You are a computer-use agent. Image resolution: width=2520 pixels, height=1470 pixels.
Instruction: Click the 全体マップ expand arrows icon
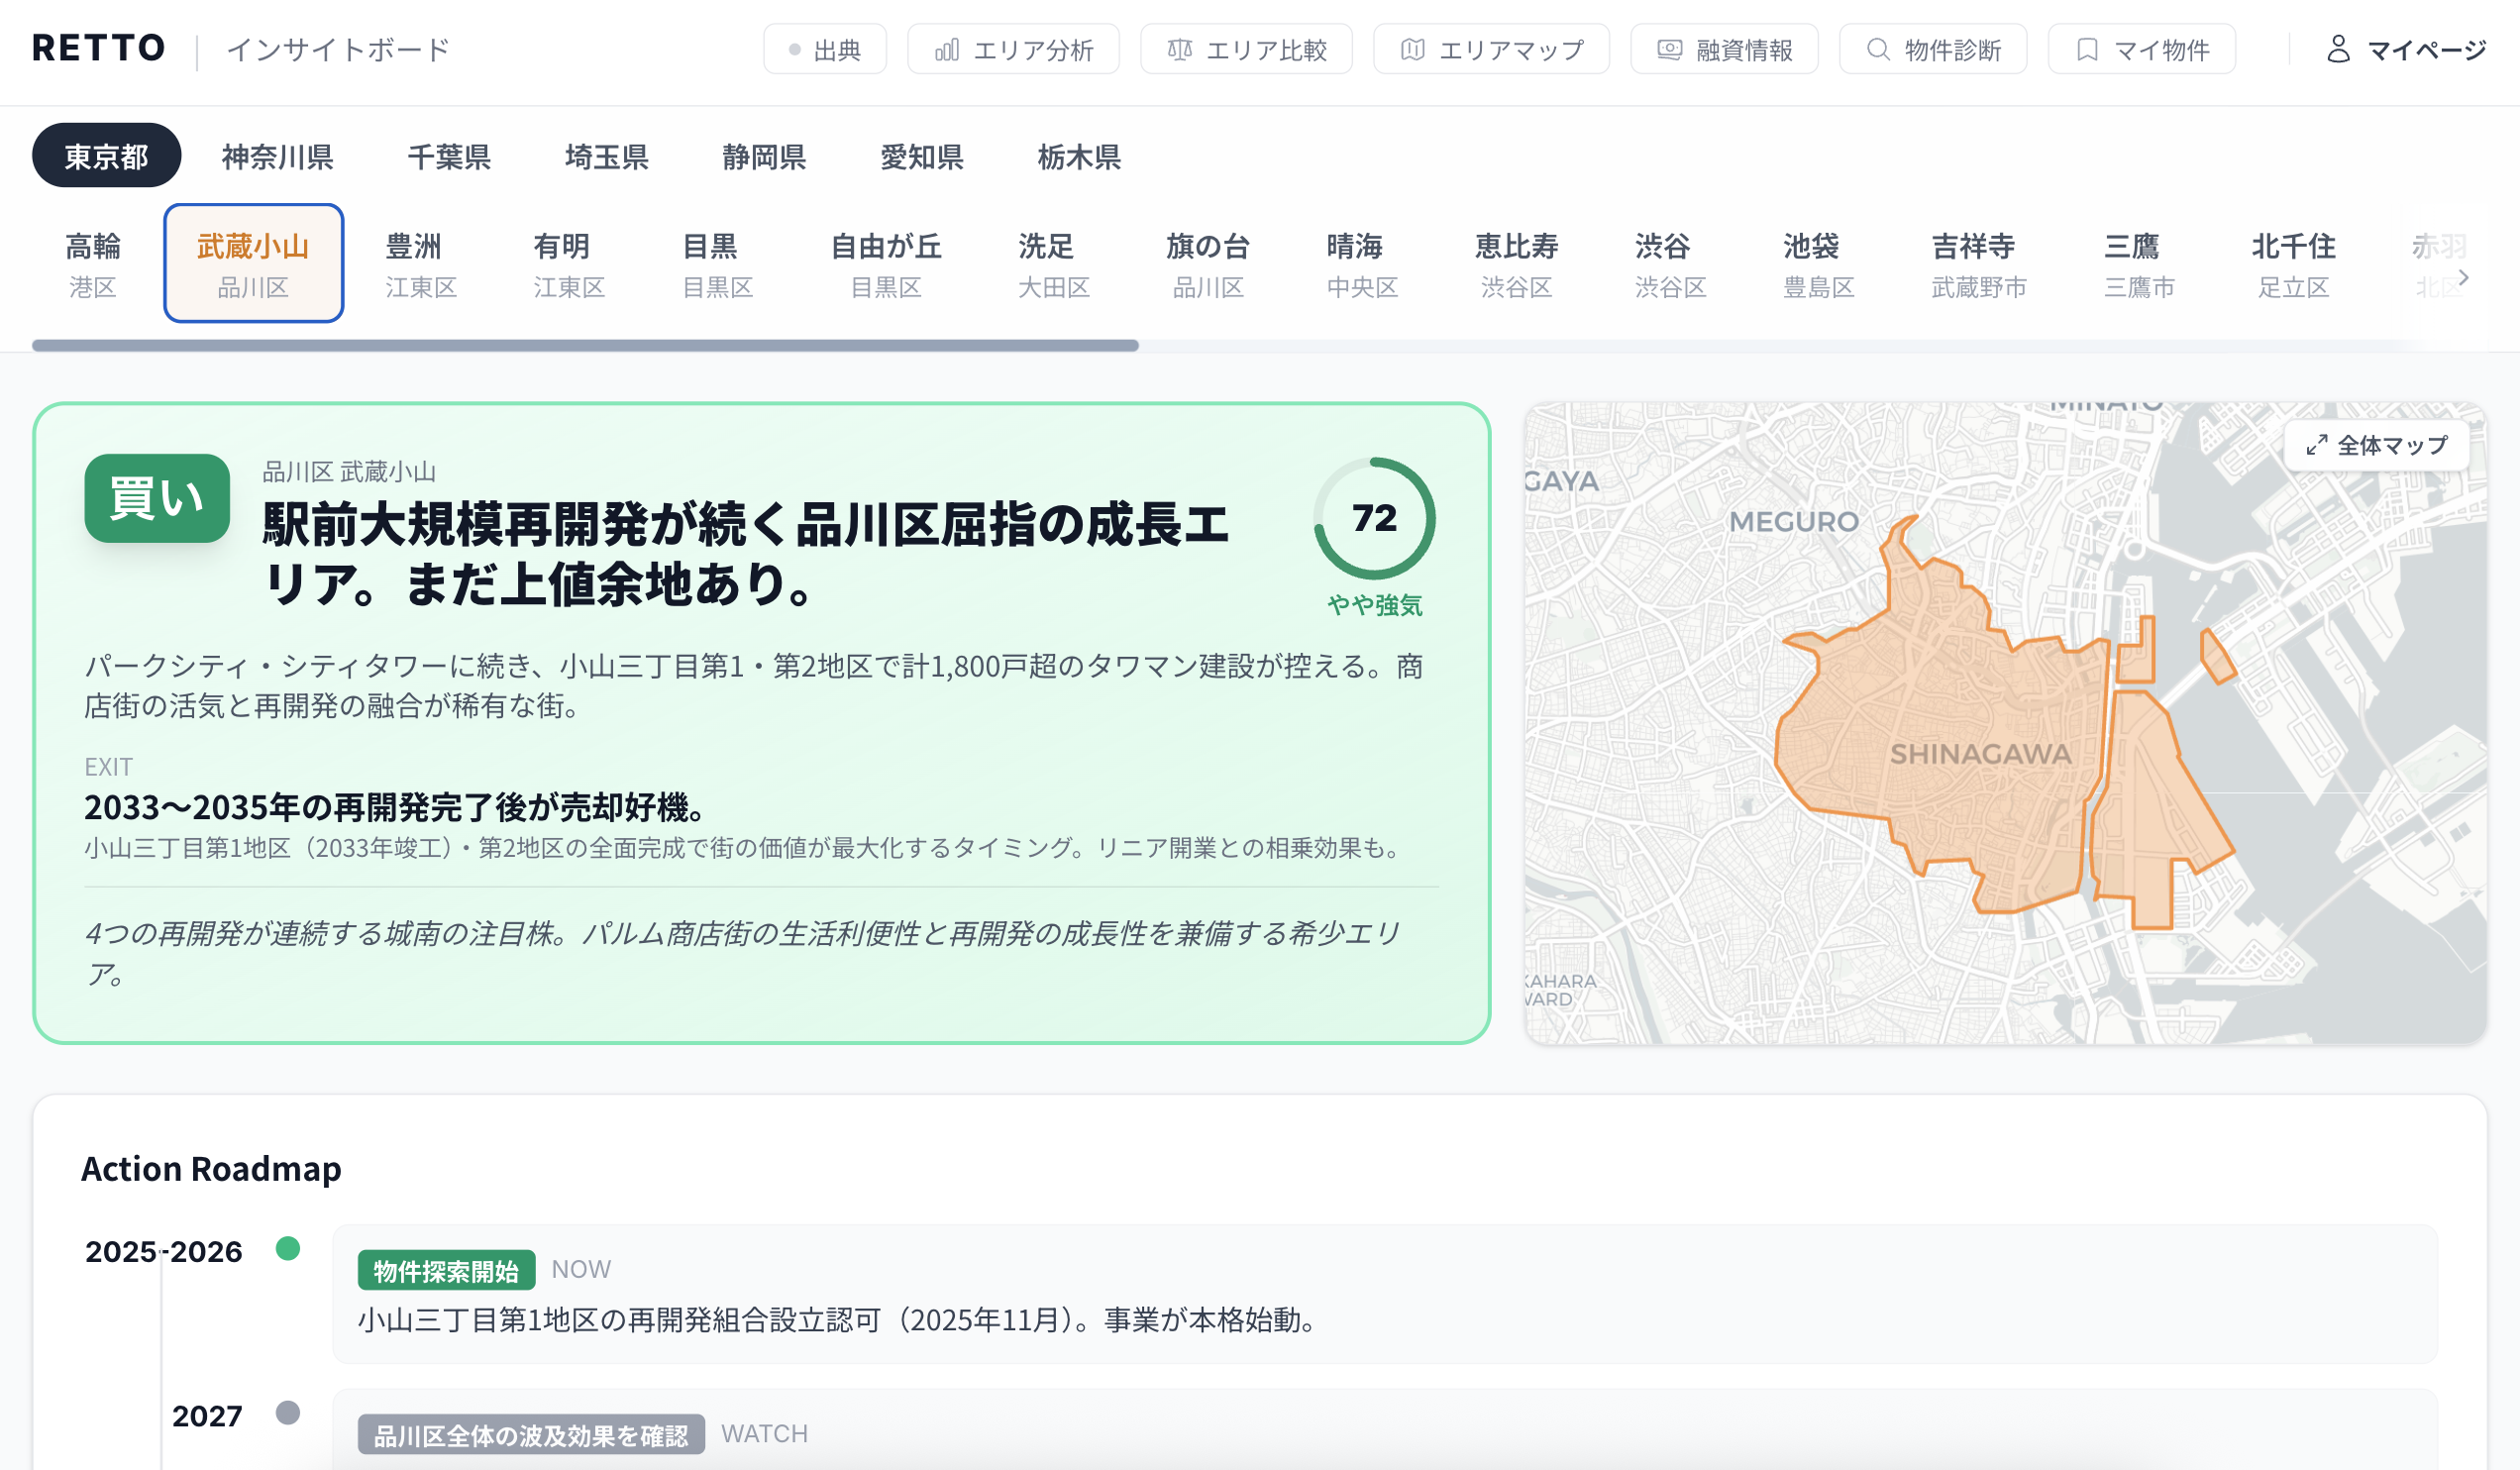[2316, 445]
